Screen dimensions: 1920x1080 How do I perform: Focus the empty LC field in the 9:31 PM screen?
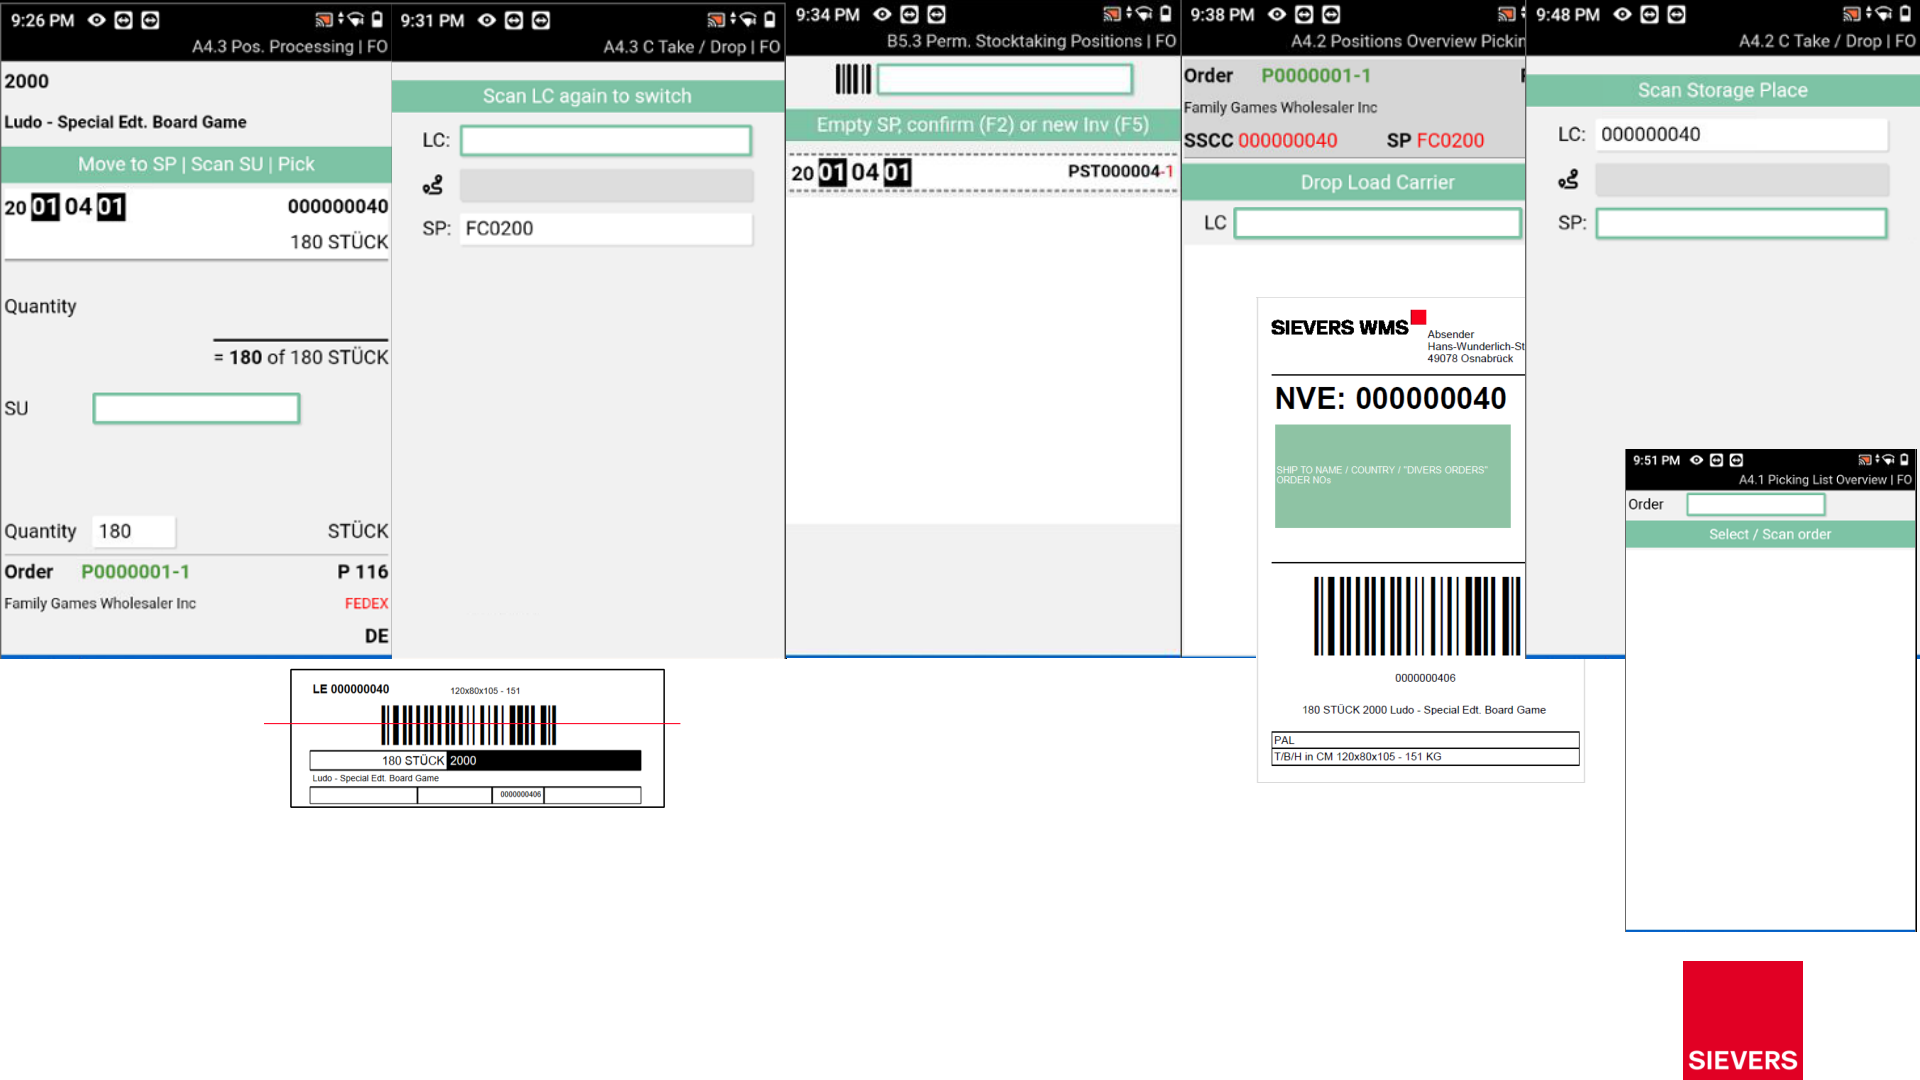pos(606,140)
